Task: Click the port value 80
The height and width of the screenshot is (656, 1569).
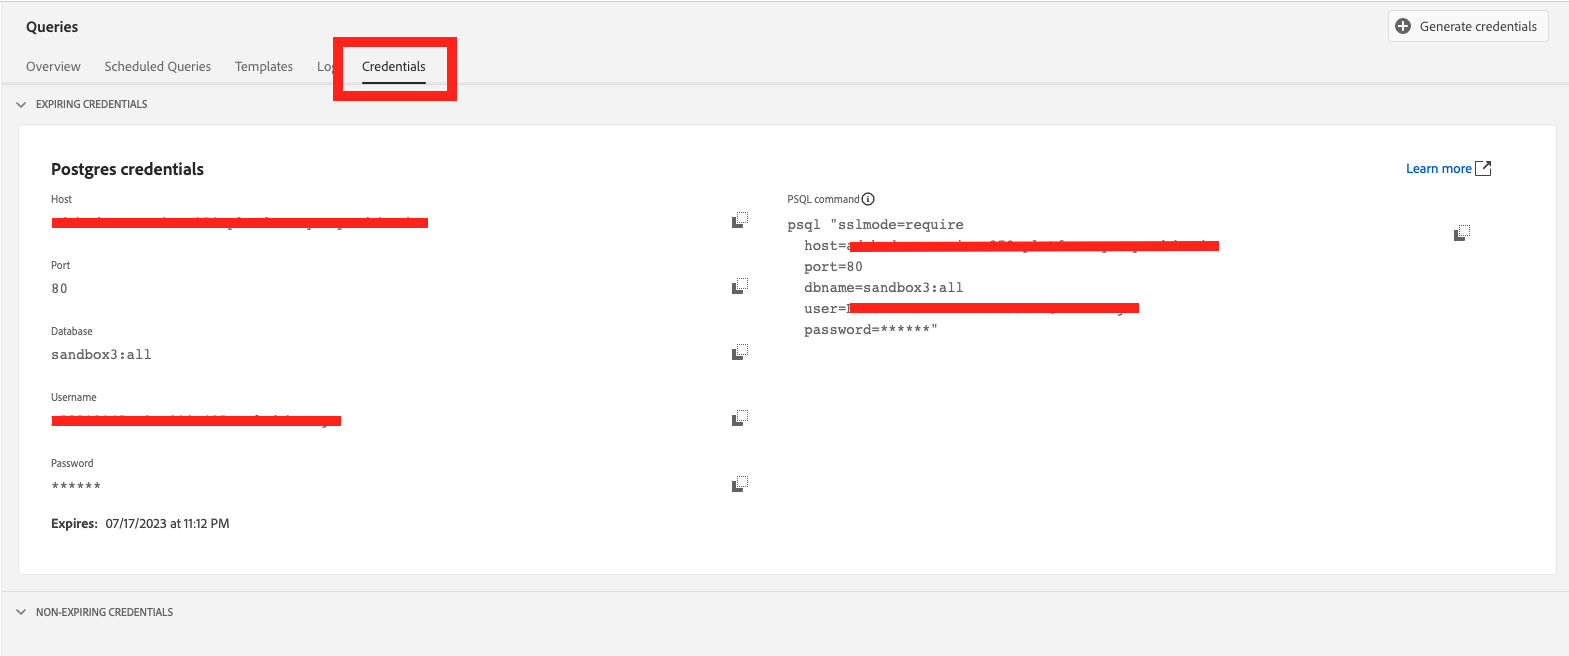Action: coord(60,289)
